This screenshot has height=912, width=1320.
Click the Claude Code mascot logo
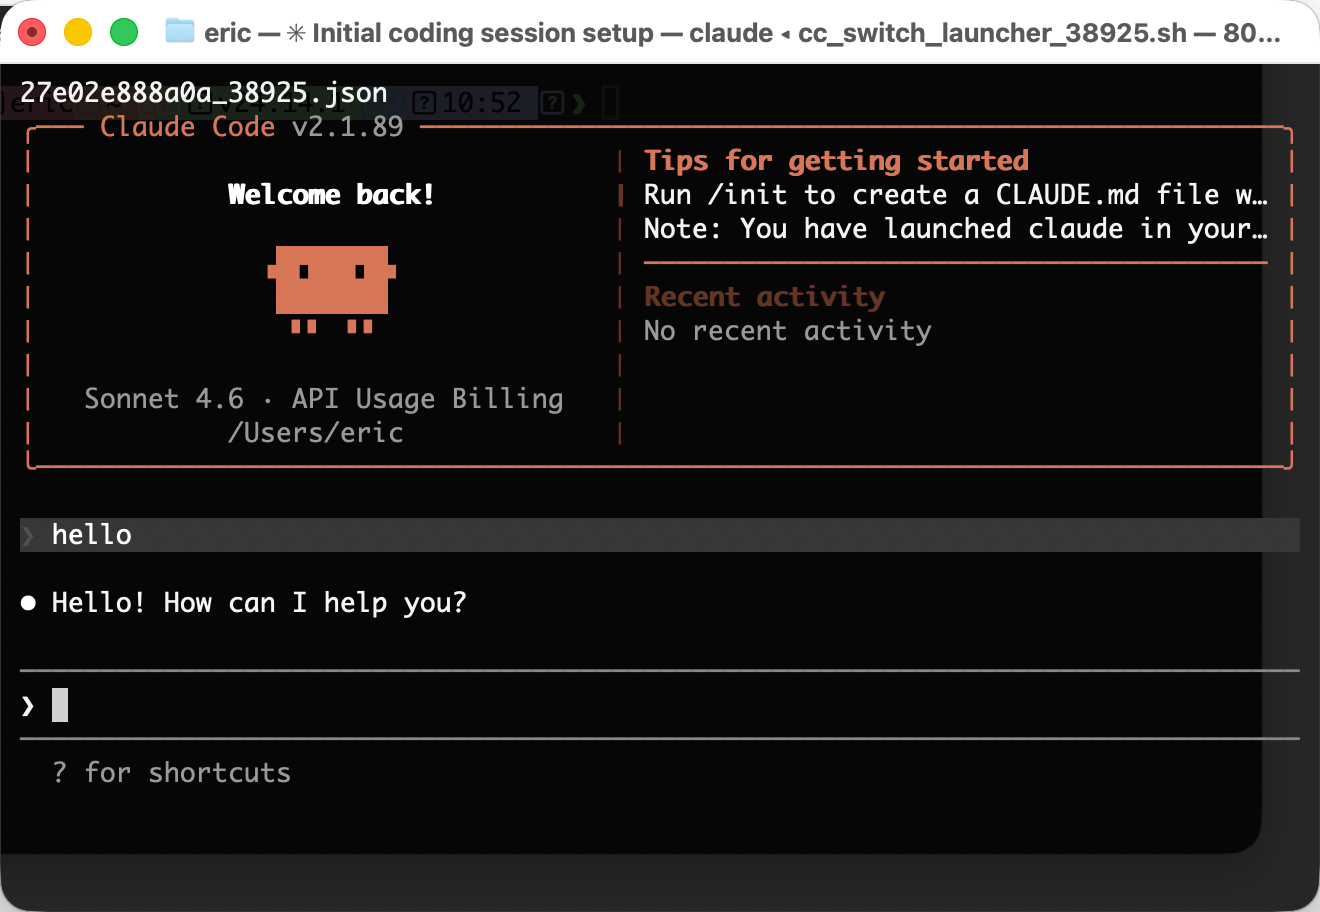pos(332,289)
